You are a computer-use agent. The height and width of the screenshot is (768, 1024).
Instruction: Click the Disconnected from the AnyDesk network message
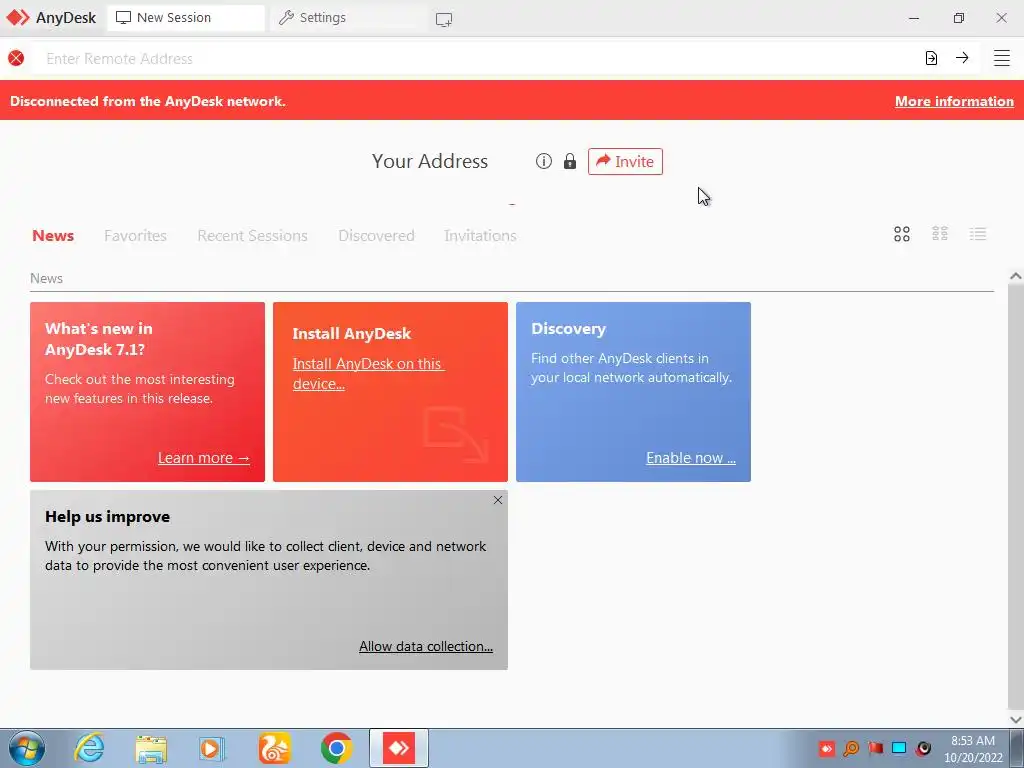point(148,101)
